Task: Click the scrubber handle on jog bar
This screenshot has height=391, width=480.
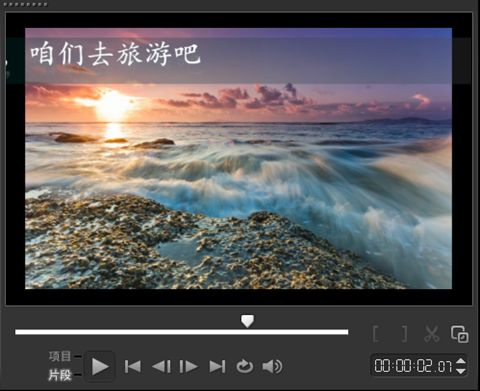Action: [x=247, y=321]
